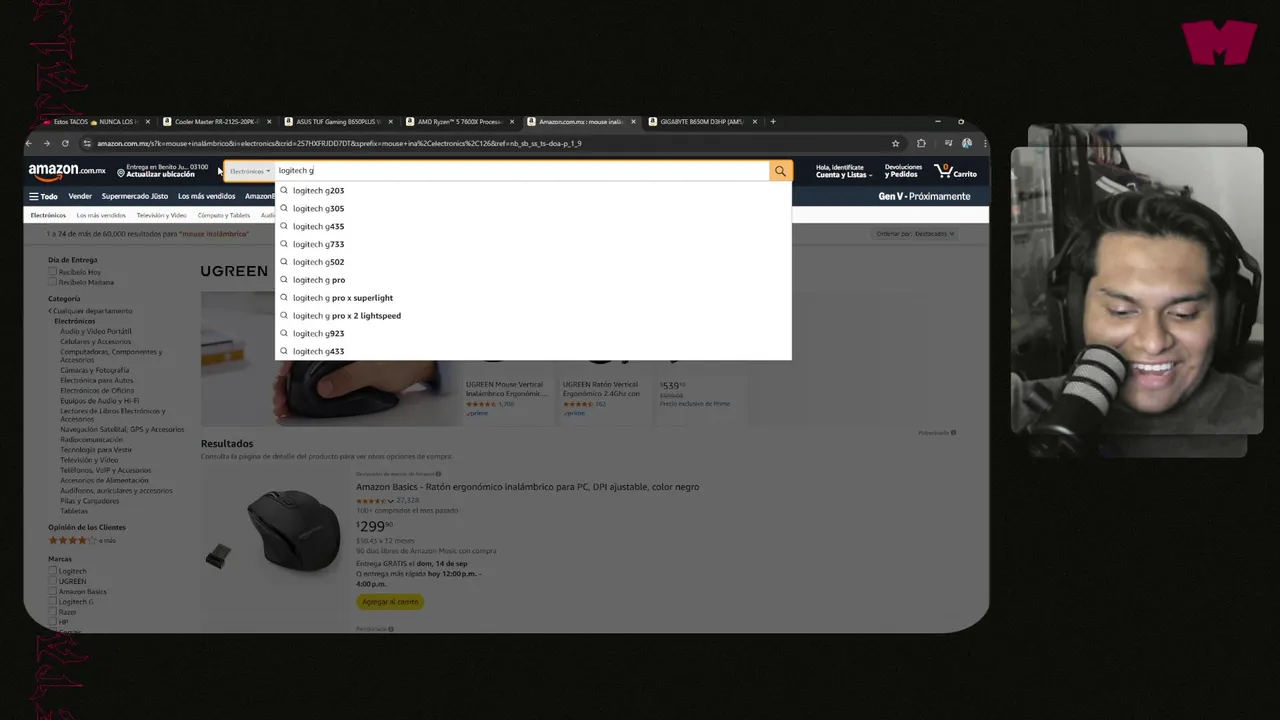
Task: Choose suggestion logitech g502
Action: pyautogui.click(x=533, y=262)
